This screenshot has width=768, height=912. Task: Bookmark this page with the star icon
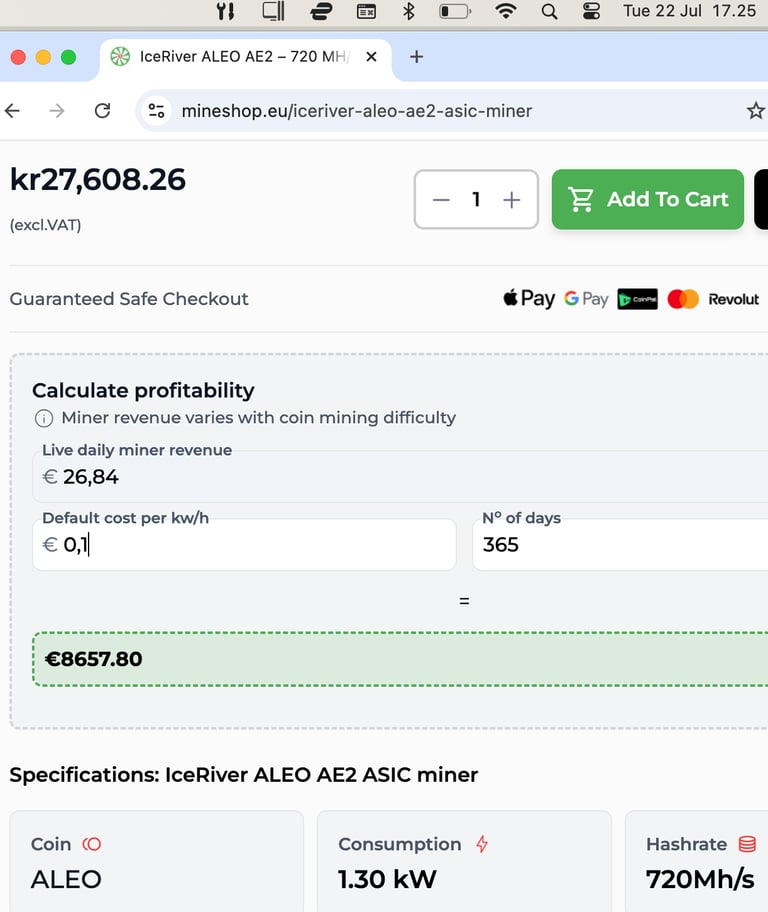(x=756, y=111)
